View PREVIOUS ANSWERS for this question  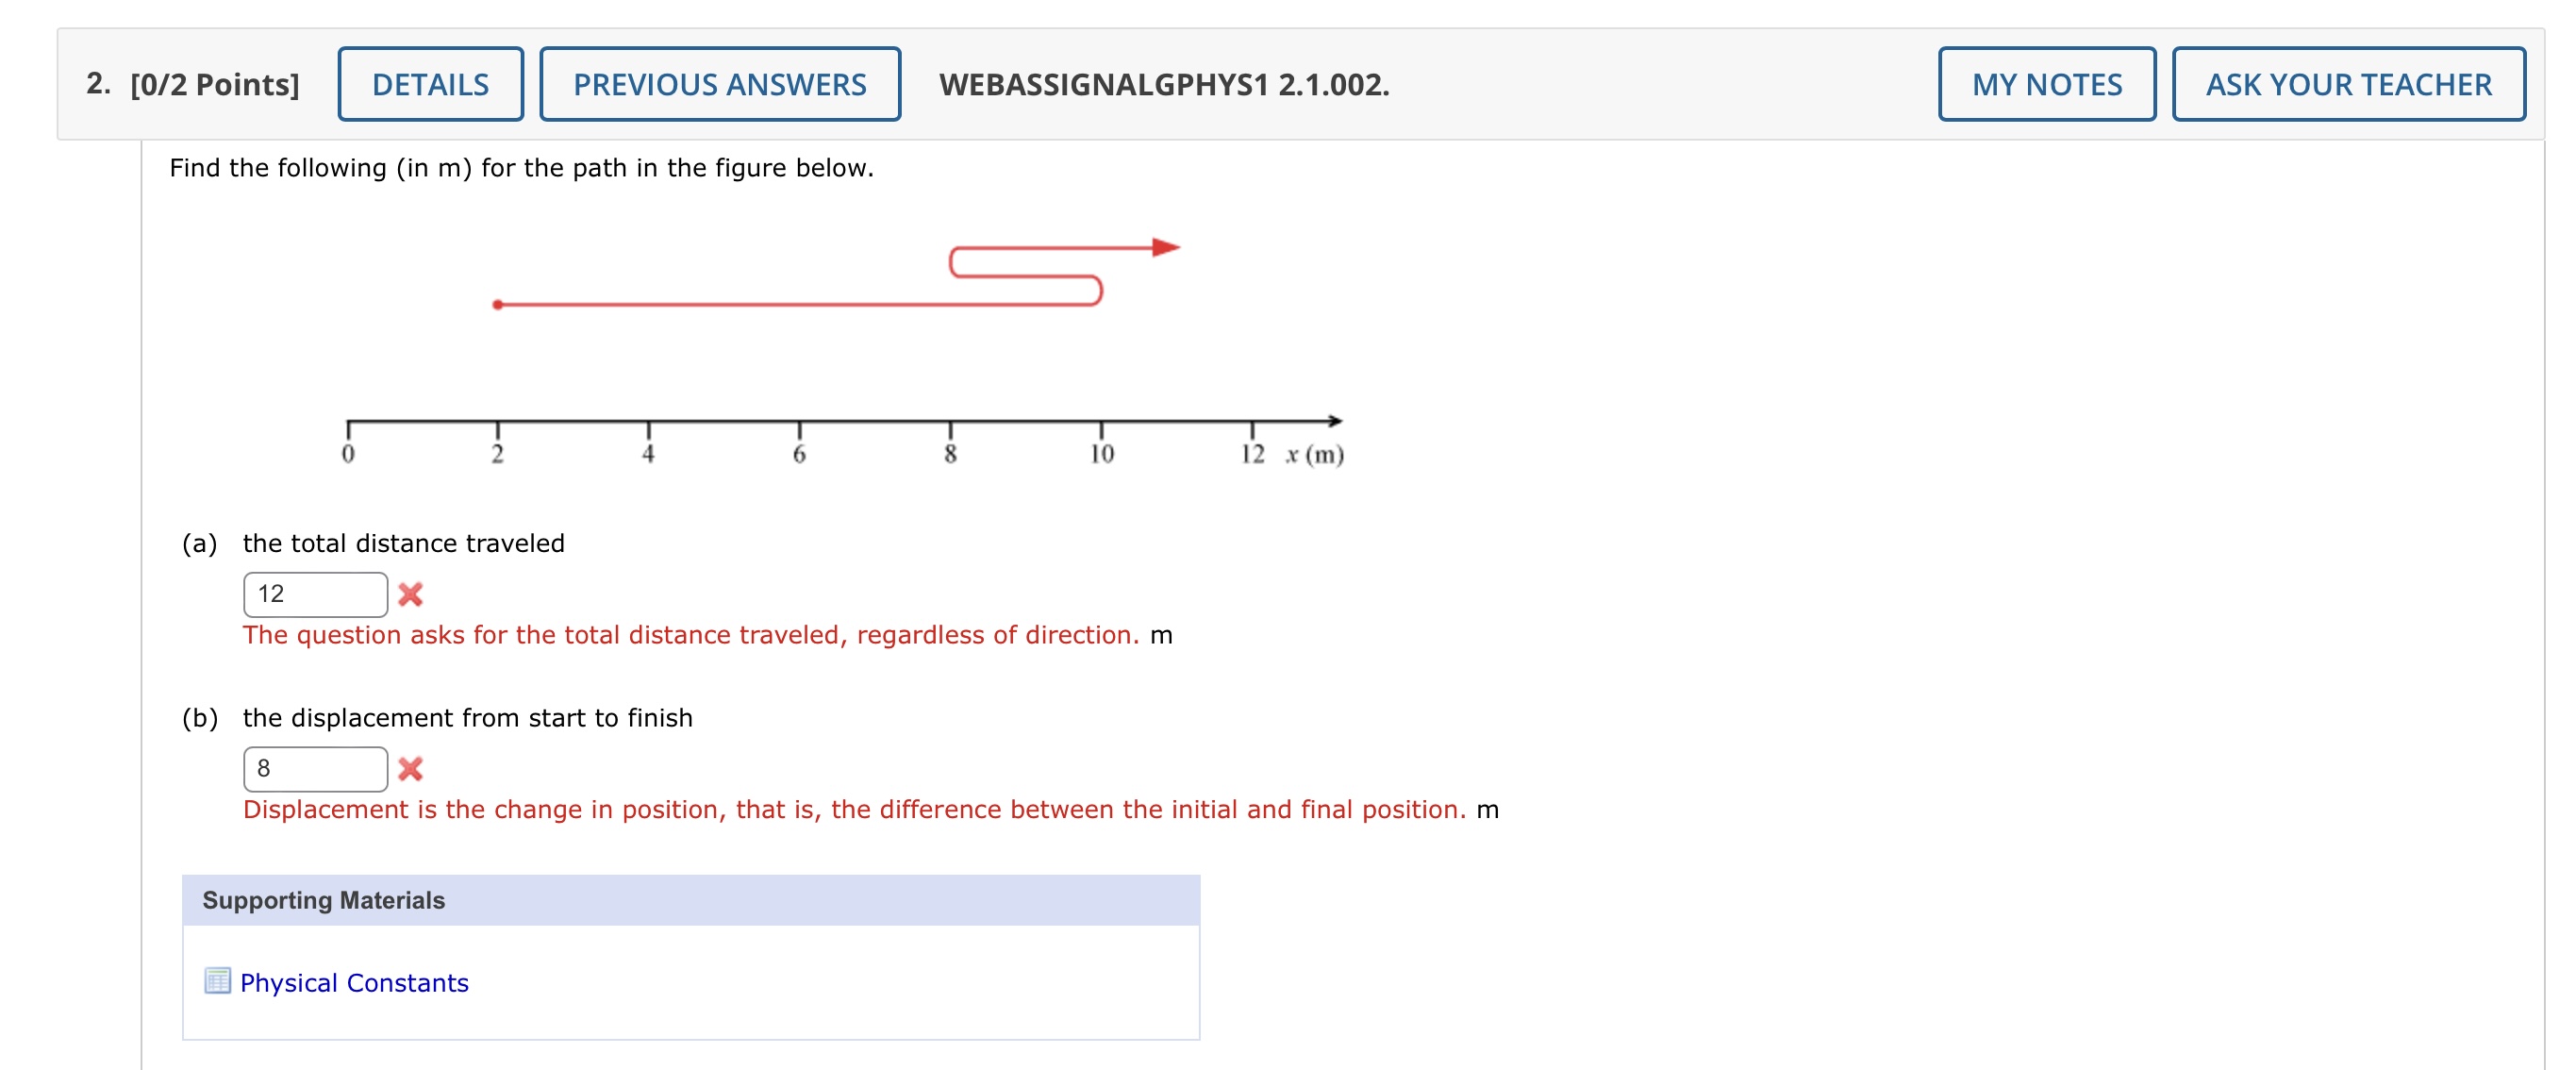click(x=720, y=84)
